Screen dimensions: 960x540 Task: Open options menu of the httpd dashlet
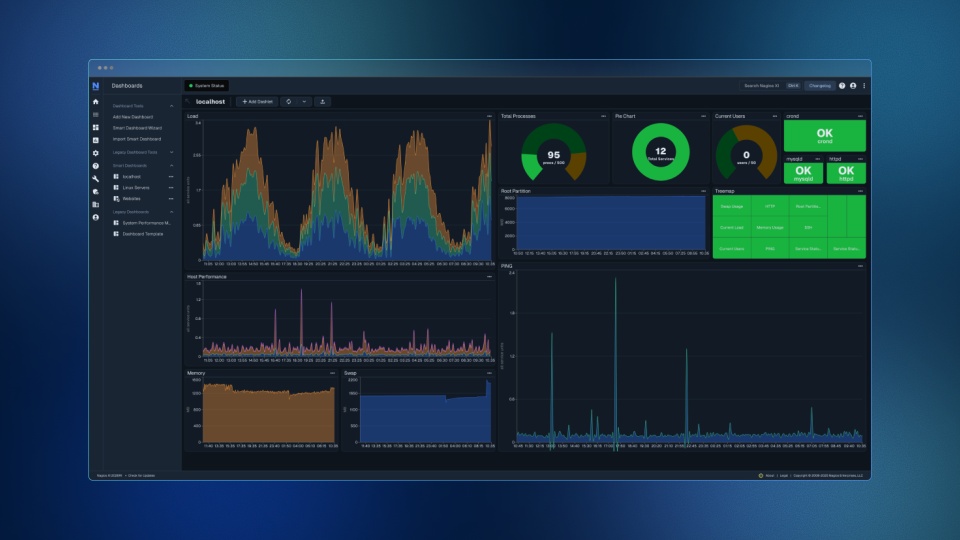click(860, 159)
